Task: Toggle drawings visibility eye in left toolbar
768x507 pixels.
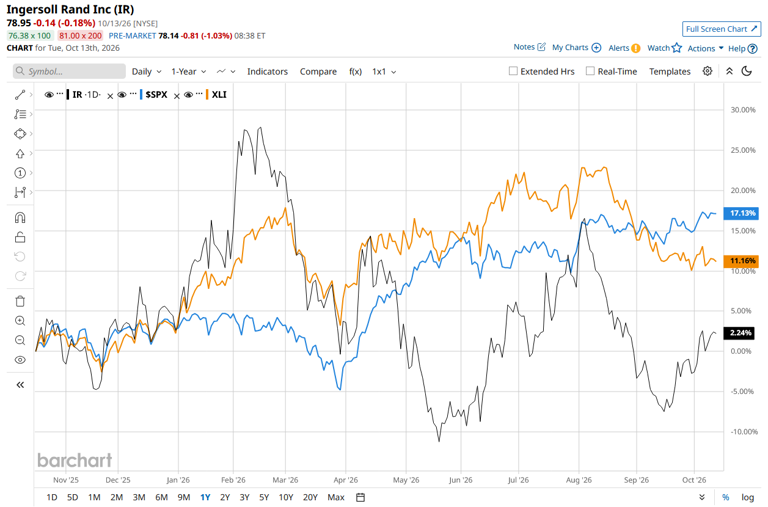Action: [x=20, y=360]
